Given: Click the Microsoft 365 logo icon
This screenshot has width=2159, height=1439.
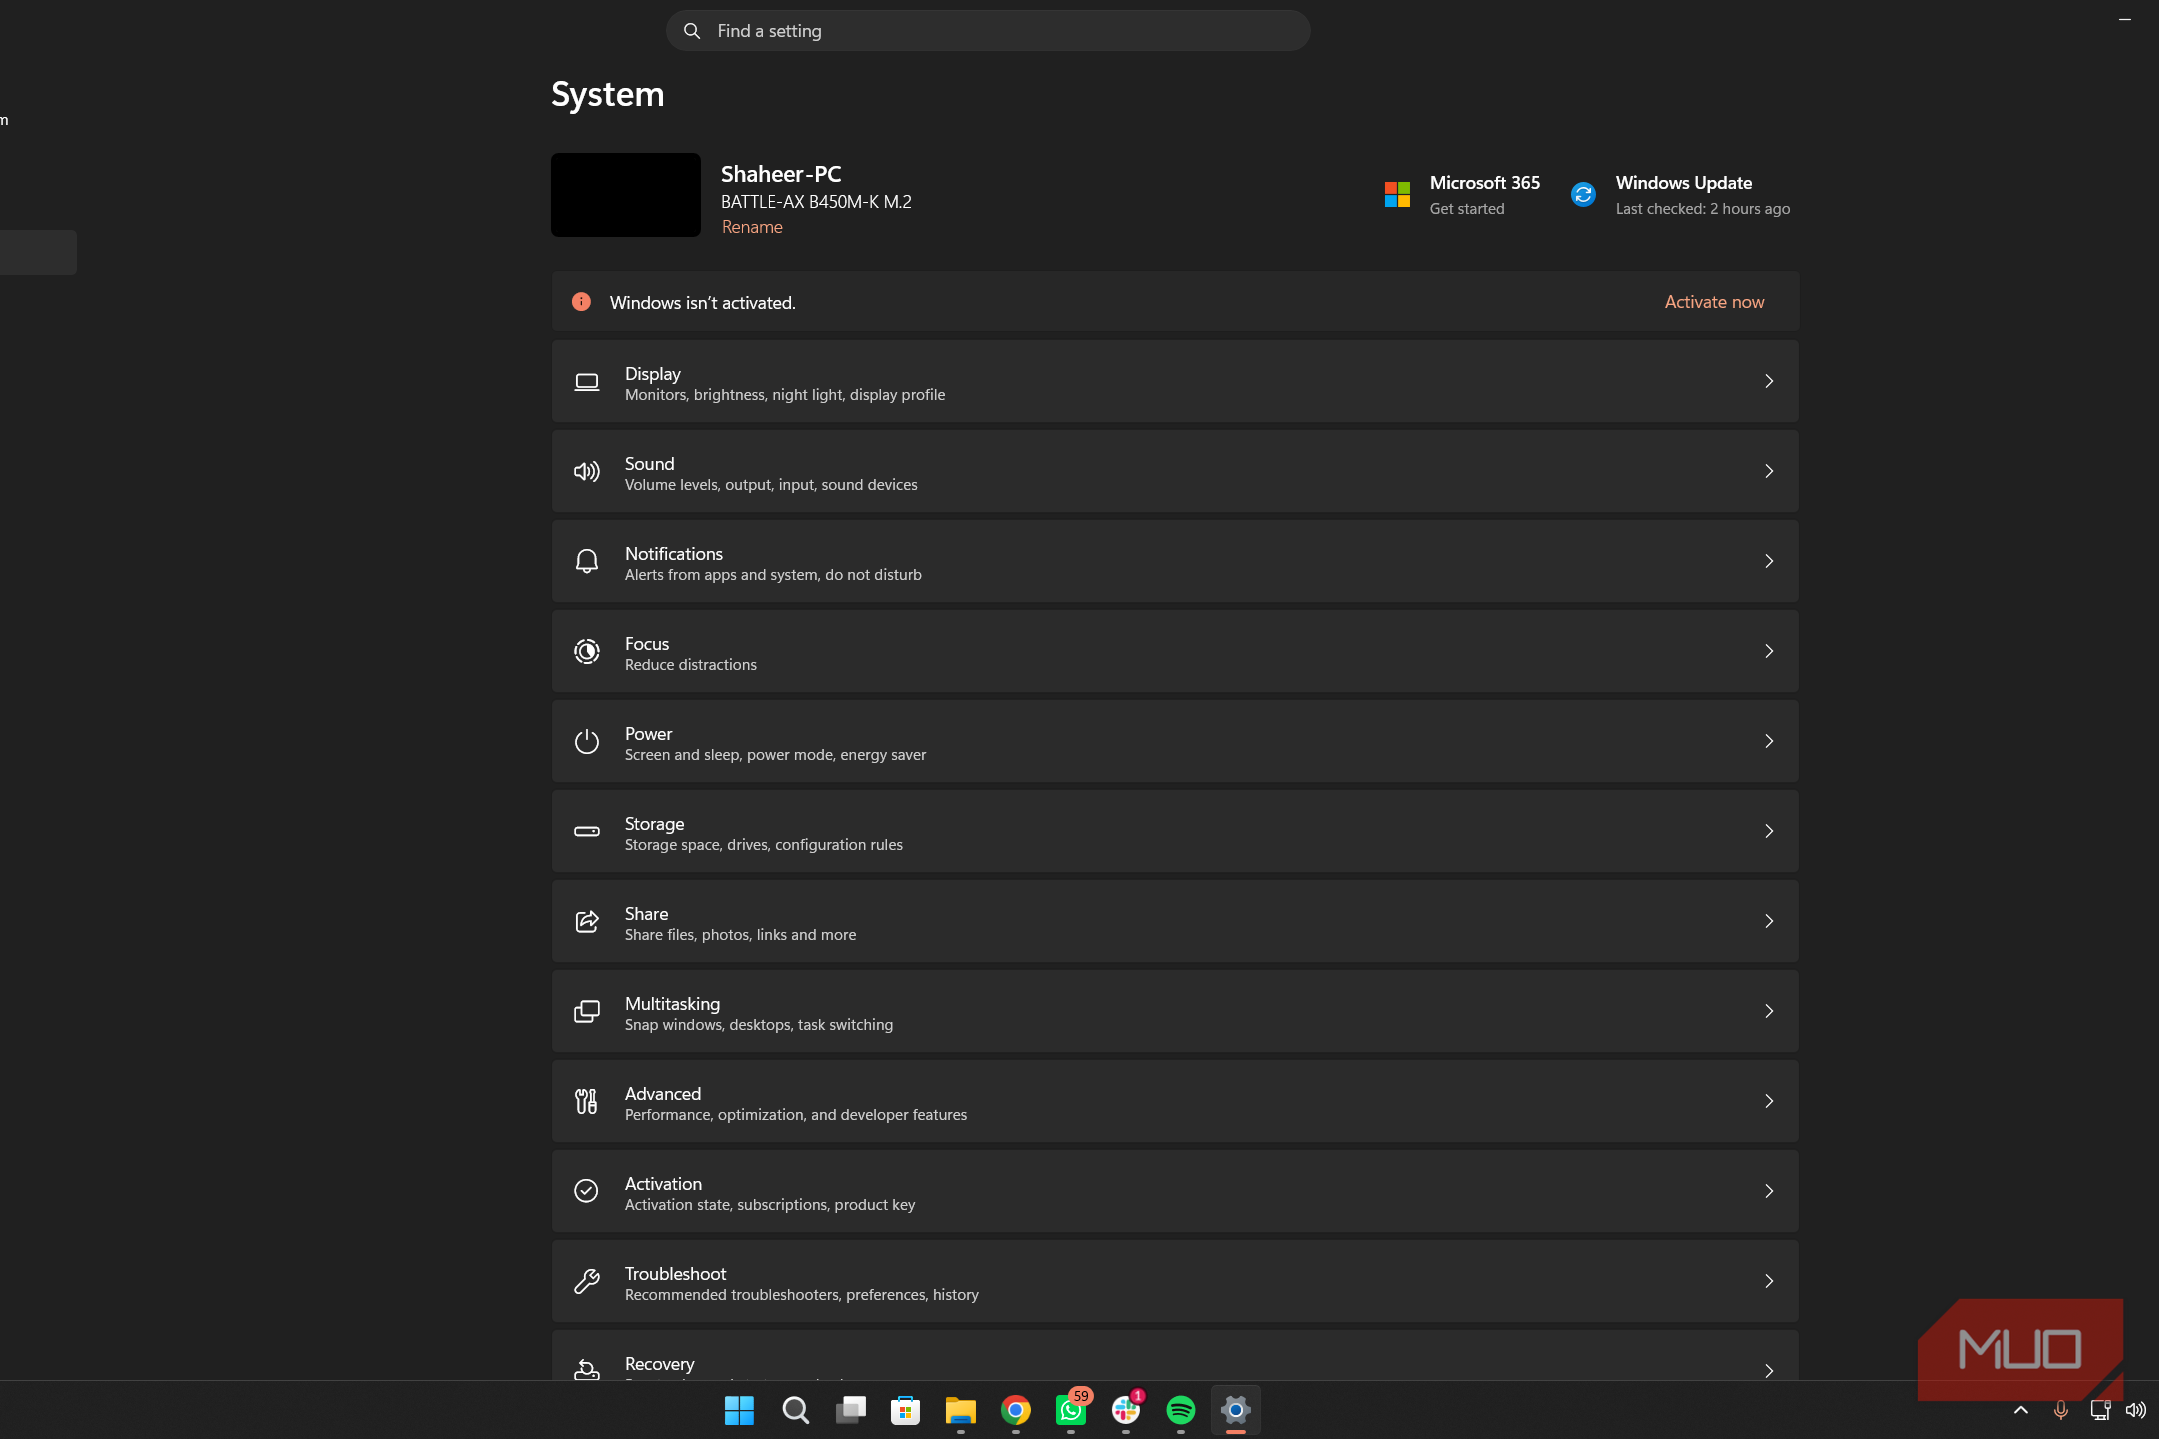Looking at the screenshot, I should coord(1397,194).
